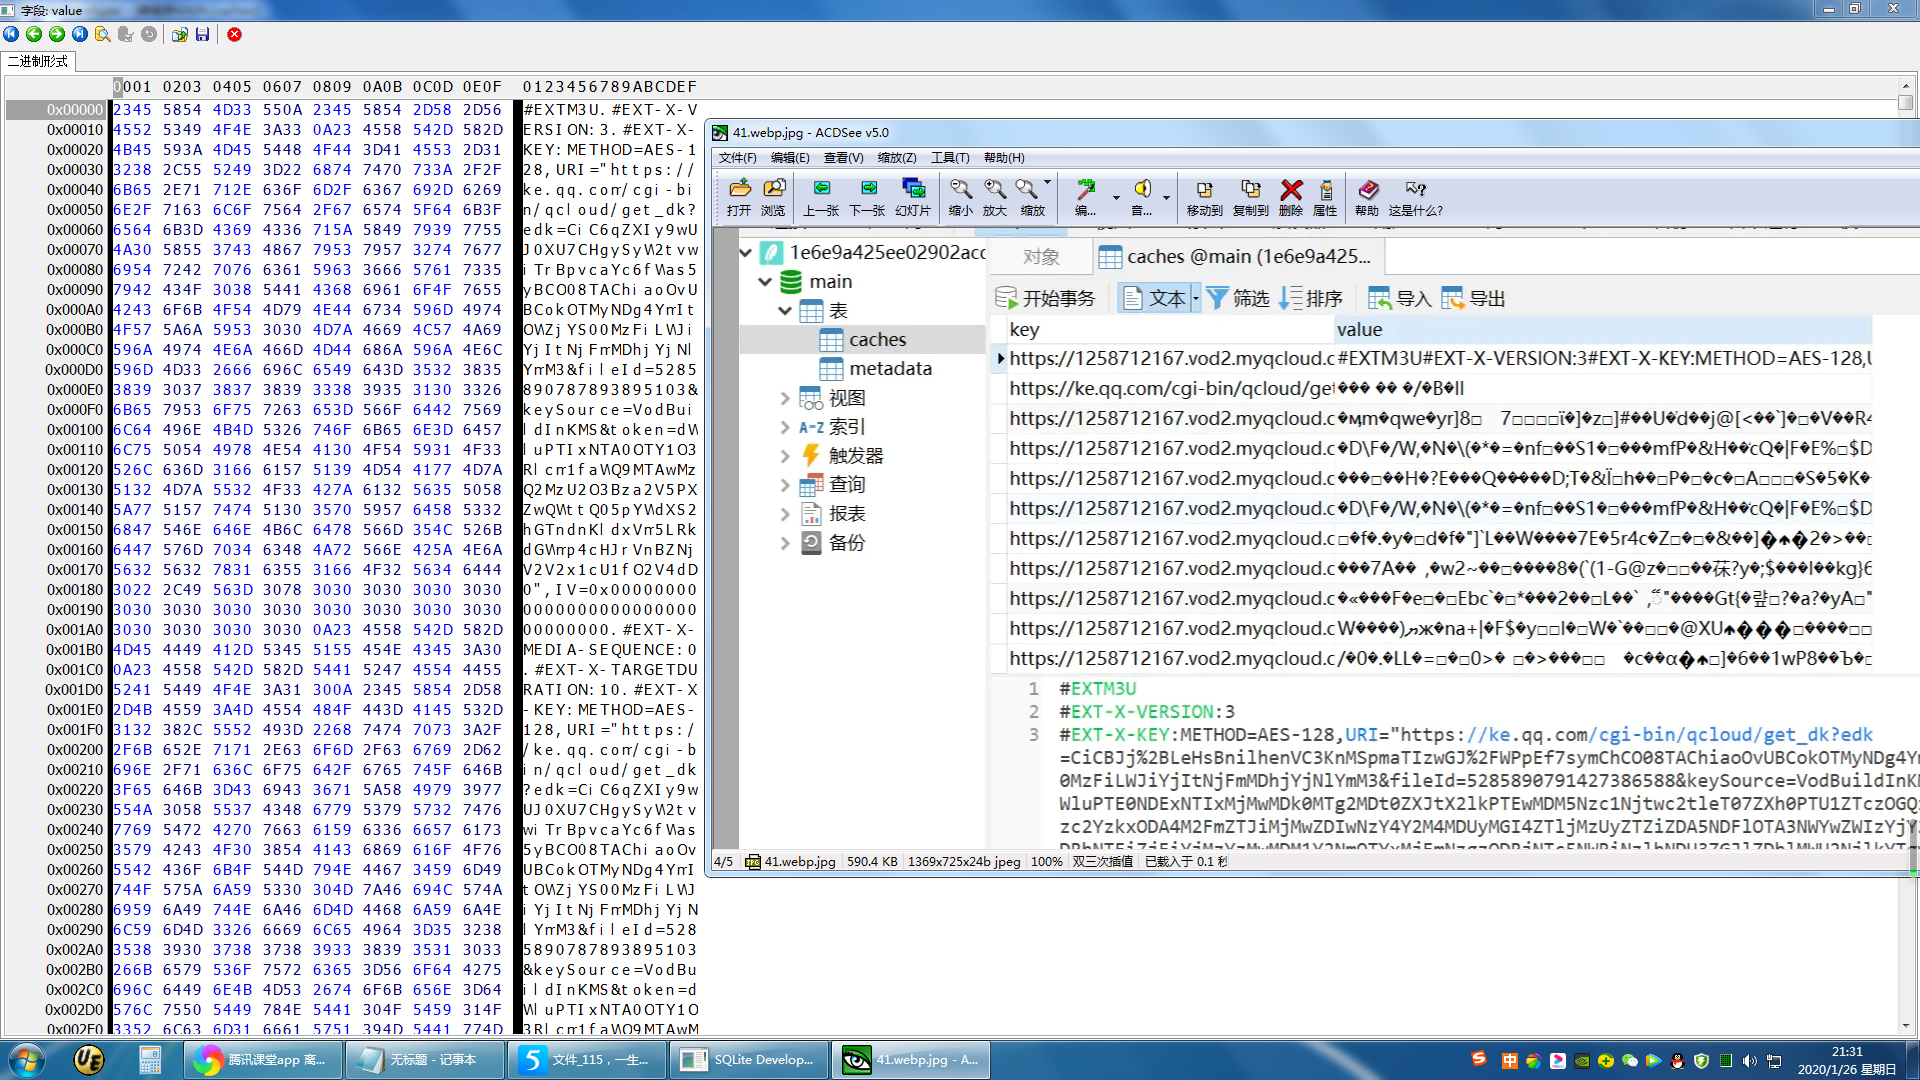Start slideshow with 幻灯片 icon

coord(913,197)
